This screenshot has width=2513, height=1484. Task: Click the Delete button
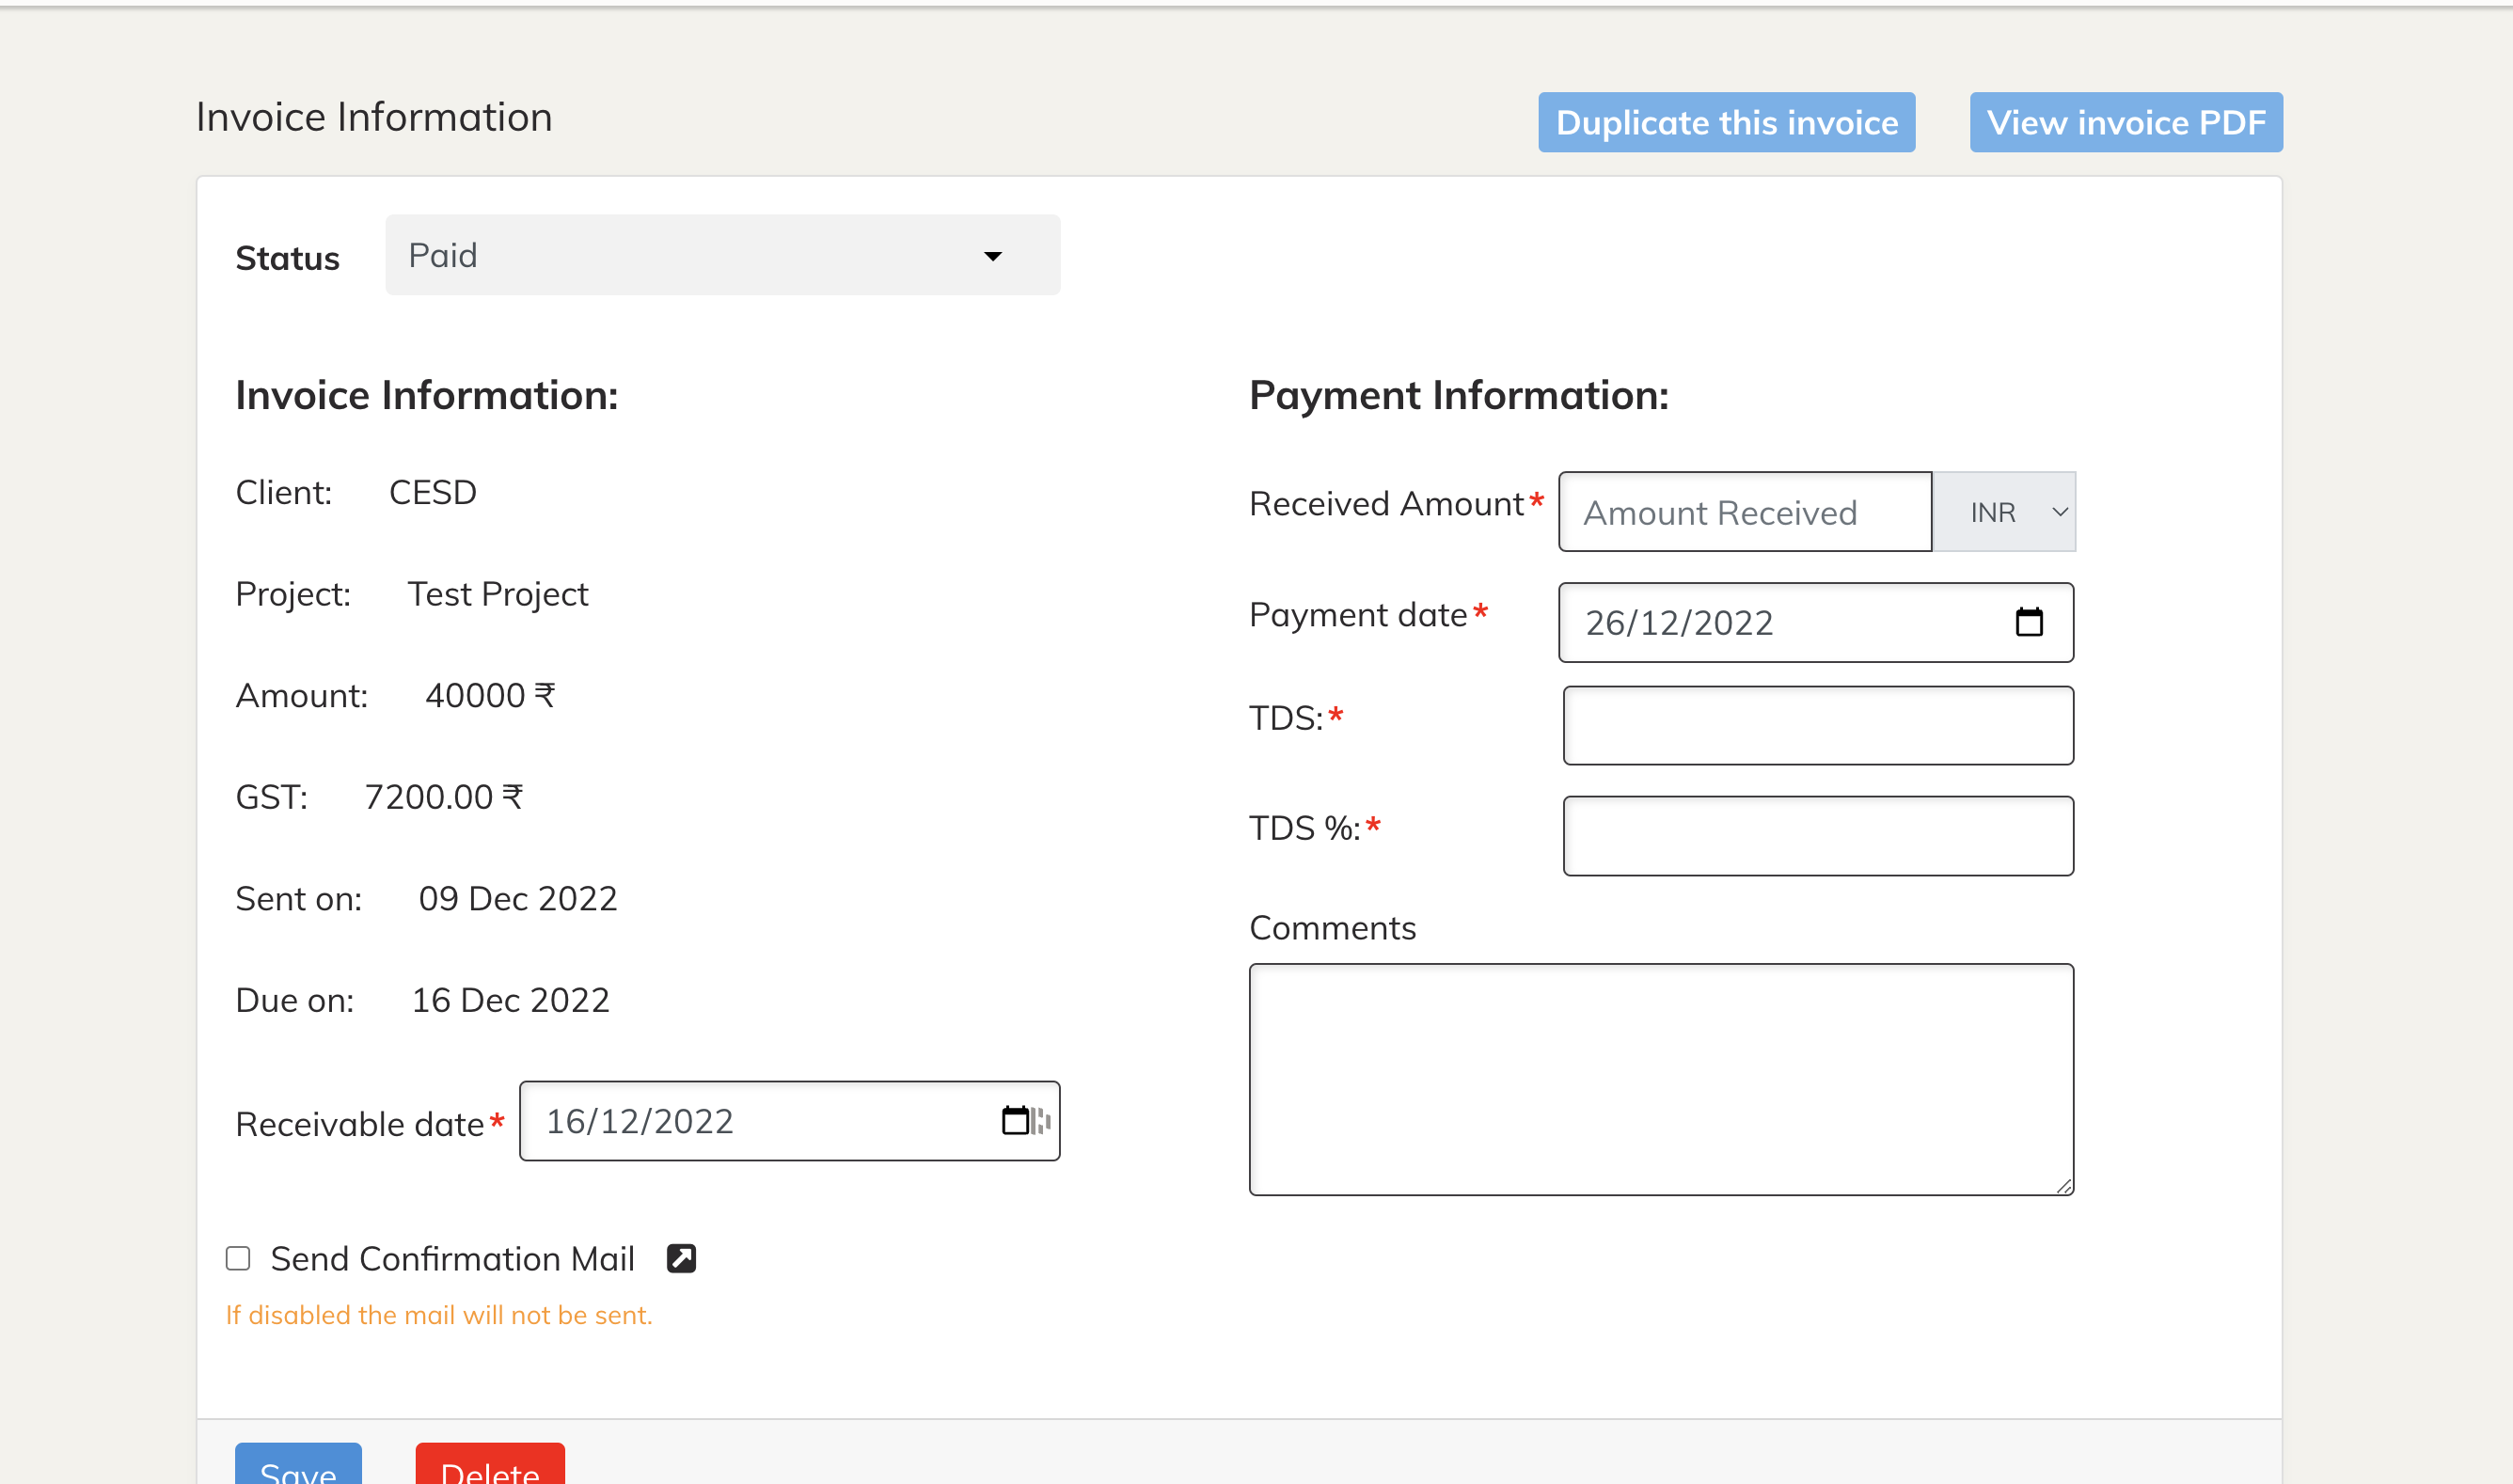[490, 1470]
